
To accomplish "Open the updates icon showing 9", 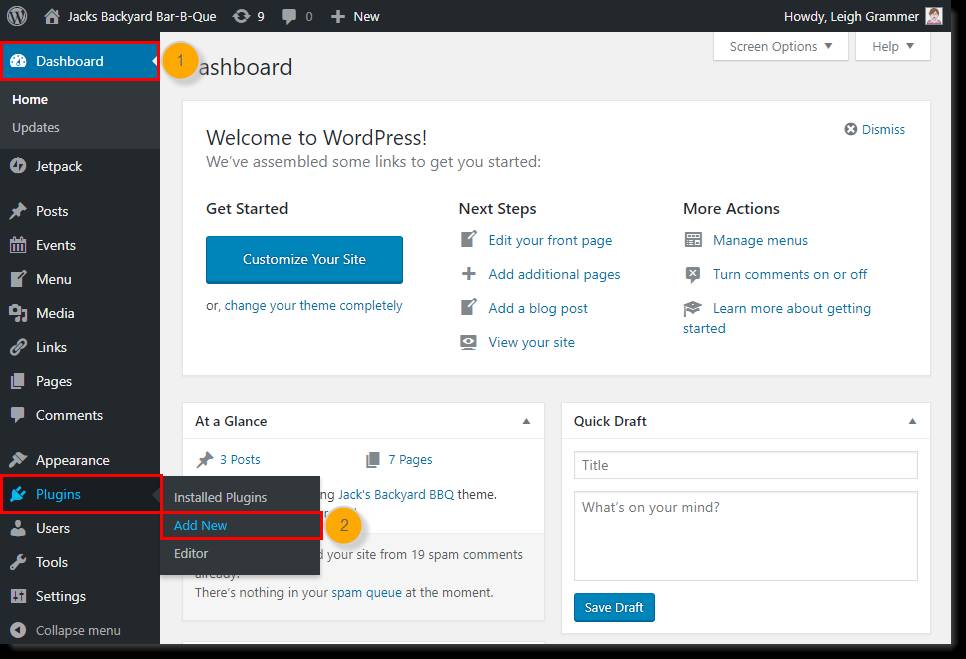I will tap(241, 17).
